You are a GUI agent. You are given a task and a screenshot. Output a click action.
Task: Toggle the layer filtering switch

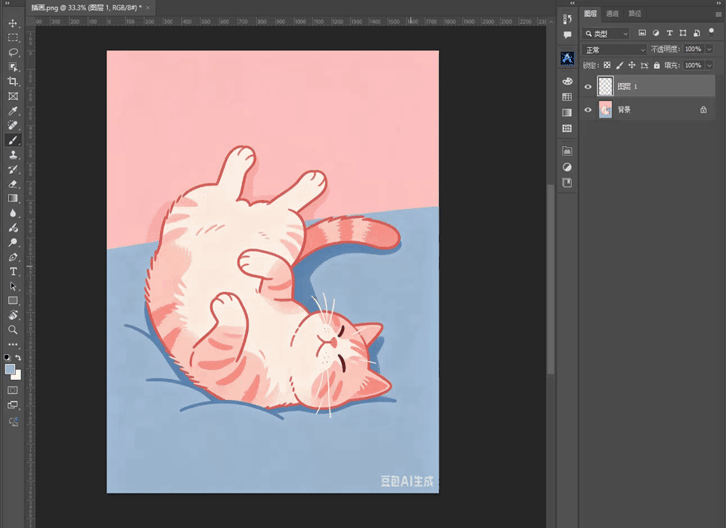click(712, 32)
